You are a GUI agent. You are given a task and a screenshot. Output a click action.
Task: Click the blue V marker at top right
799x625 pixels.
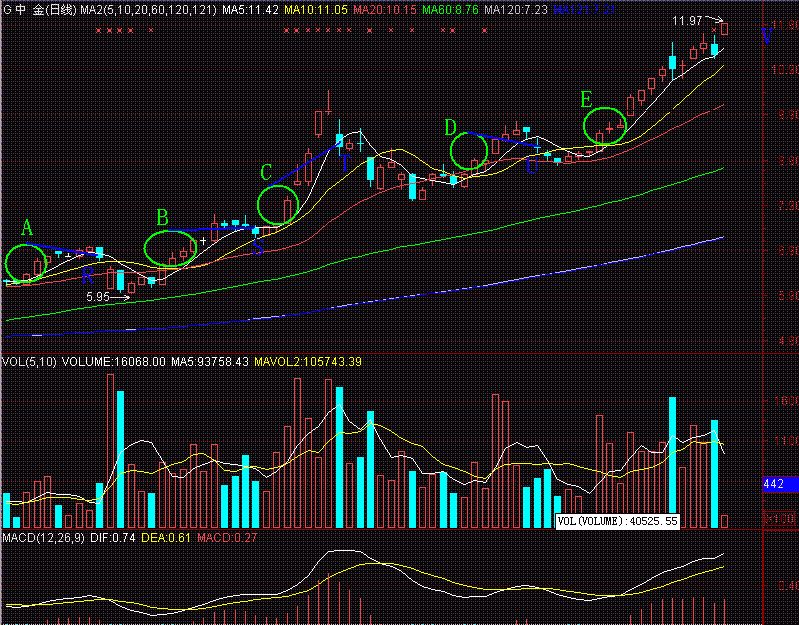coord(767,37)
